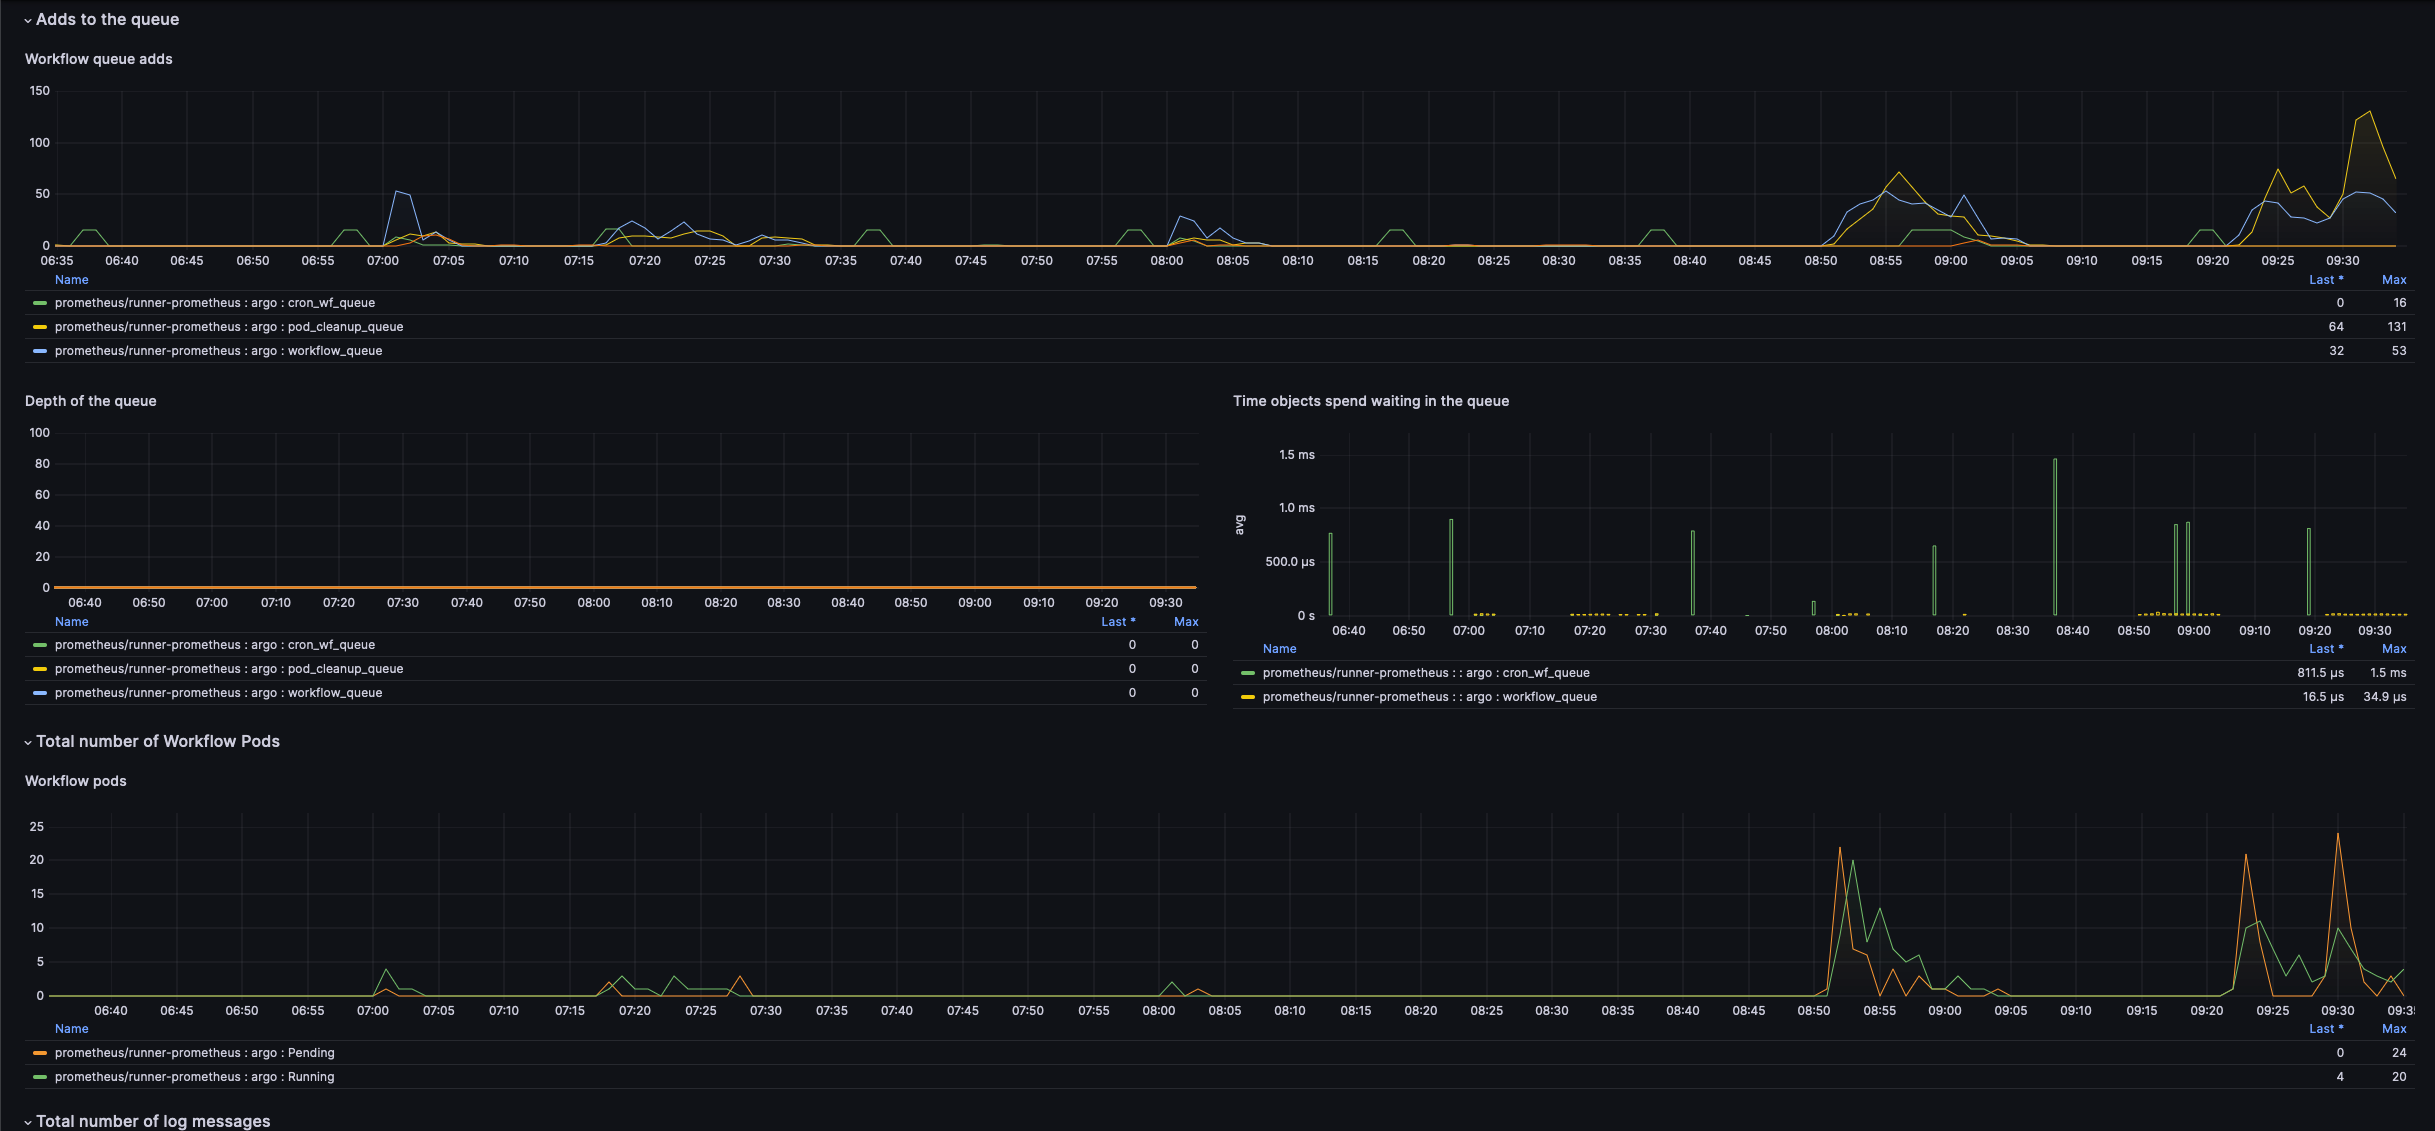Click green Running series swatch in Workflow pods legend
Image resolution: width=2435 pixels, height=1131 pixels.
point(40,1077)
